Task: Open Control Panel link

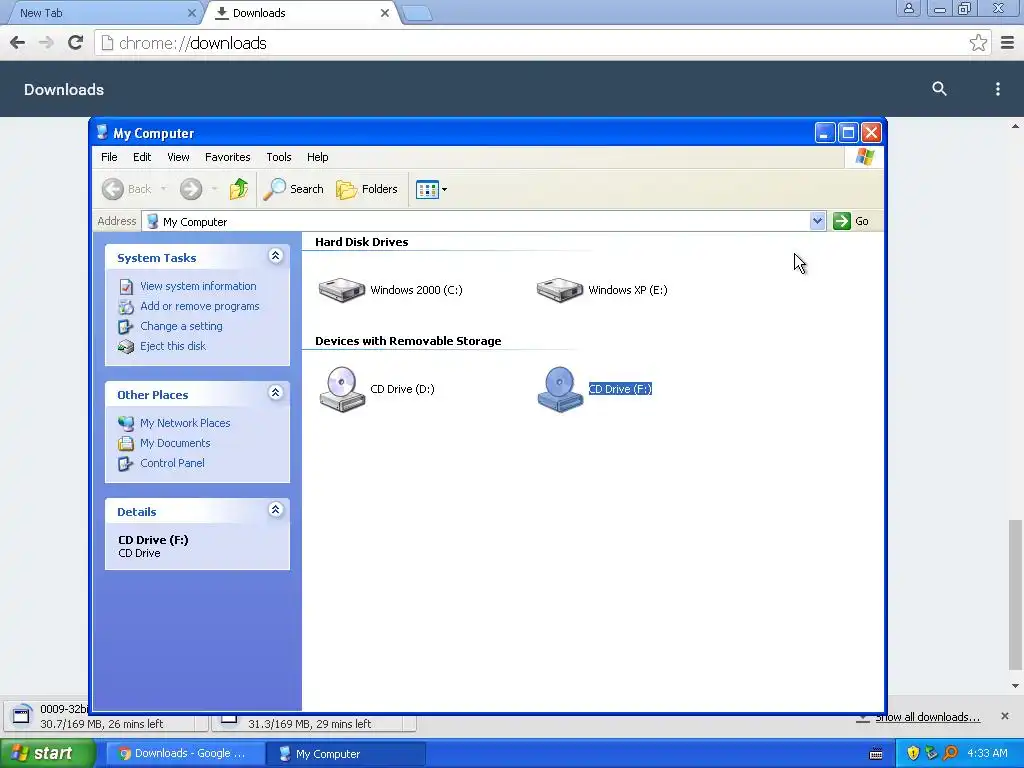Action: pos(172,463)
